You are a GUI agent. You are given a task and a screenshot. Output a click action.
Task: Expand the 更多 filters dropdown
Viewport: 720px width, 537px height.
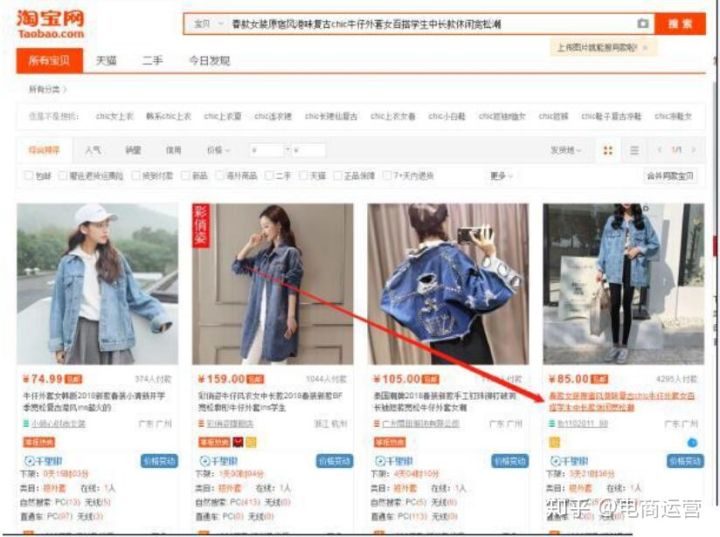[501, 175]
